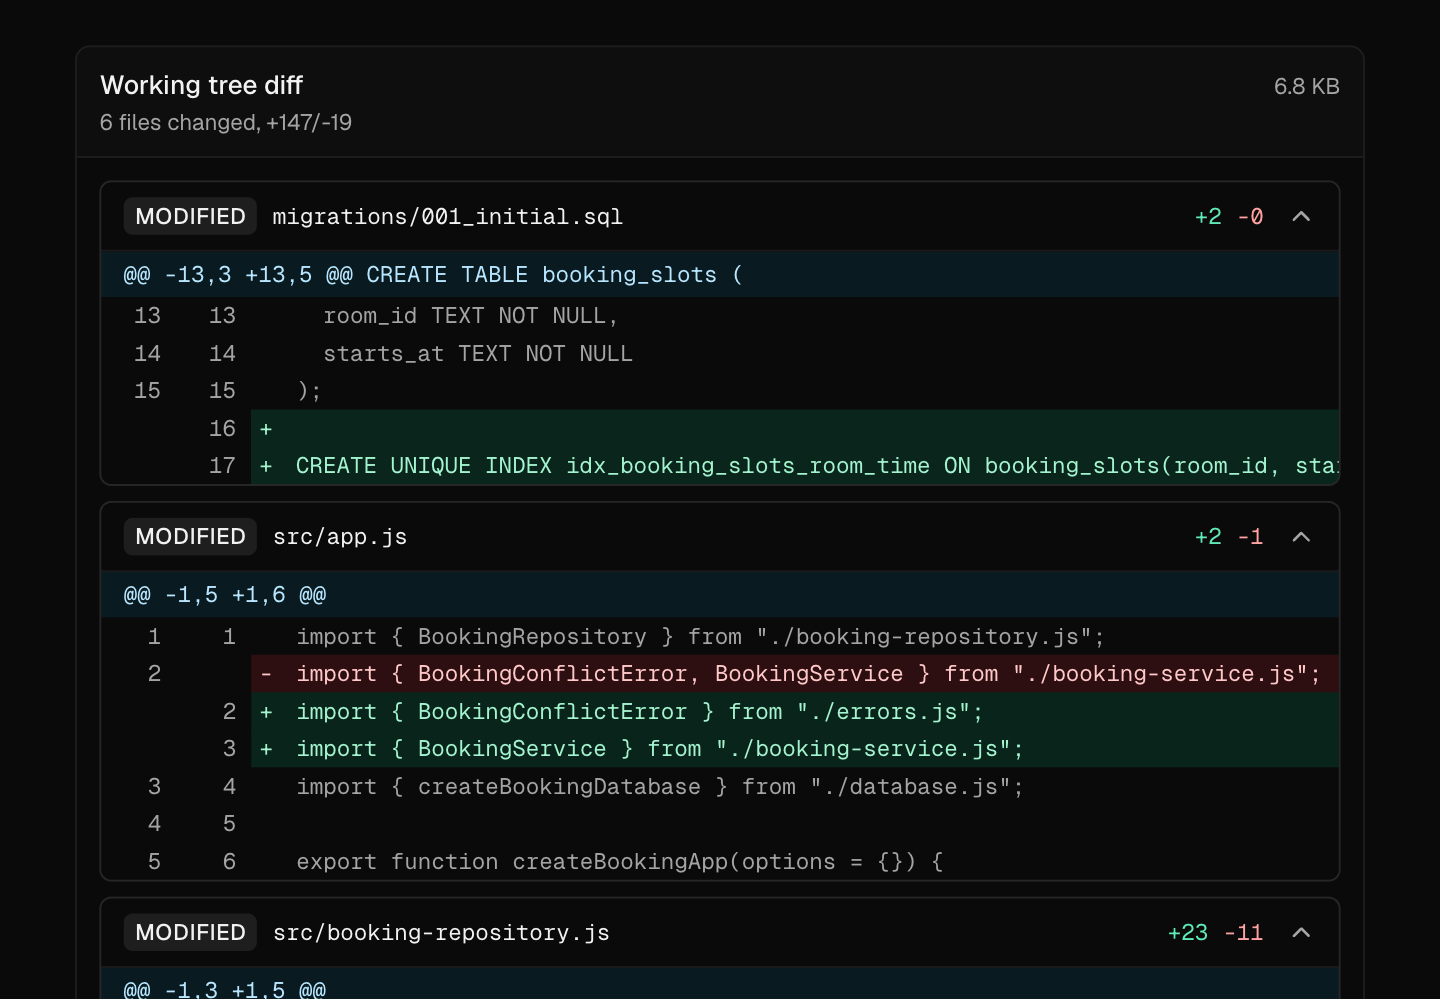Open file src/booking-repository.js
Image resolution: width=1440 pixels, height=999 pixels.
(x=441, y=933)
